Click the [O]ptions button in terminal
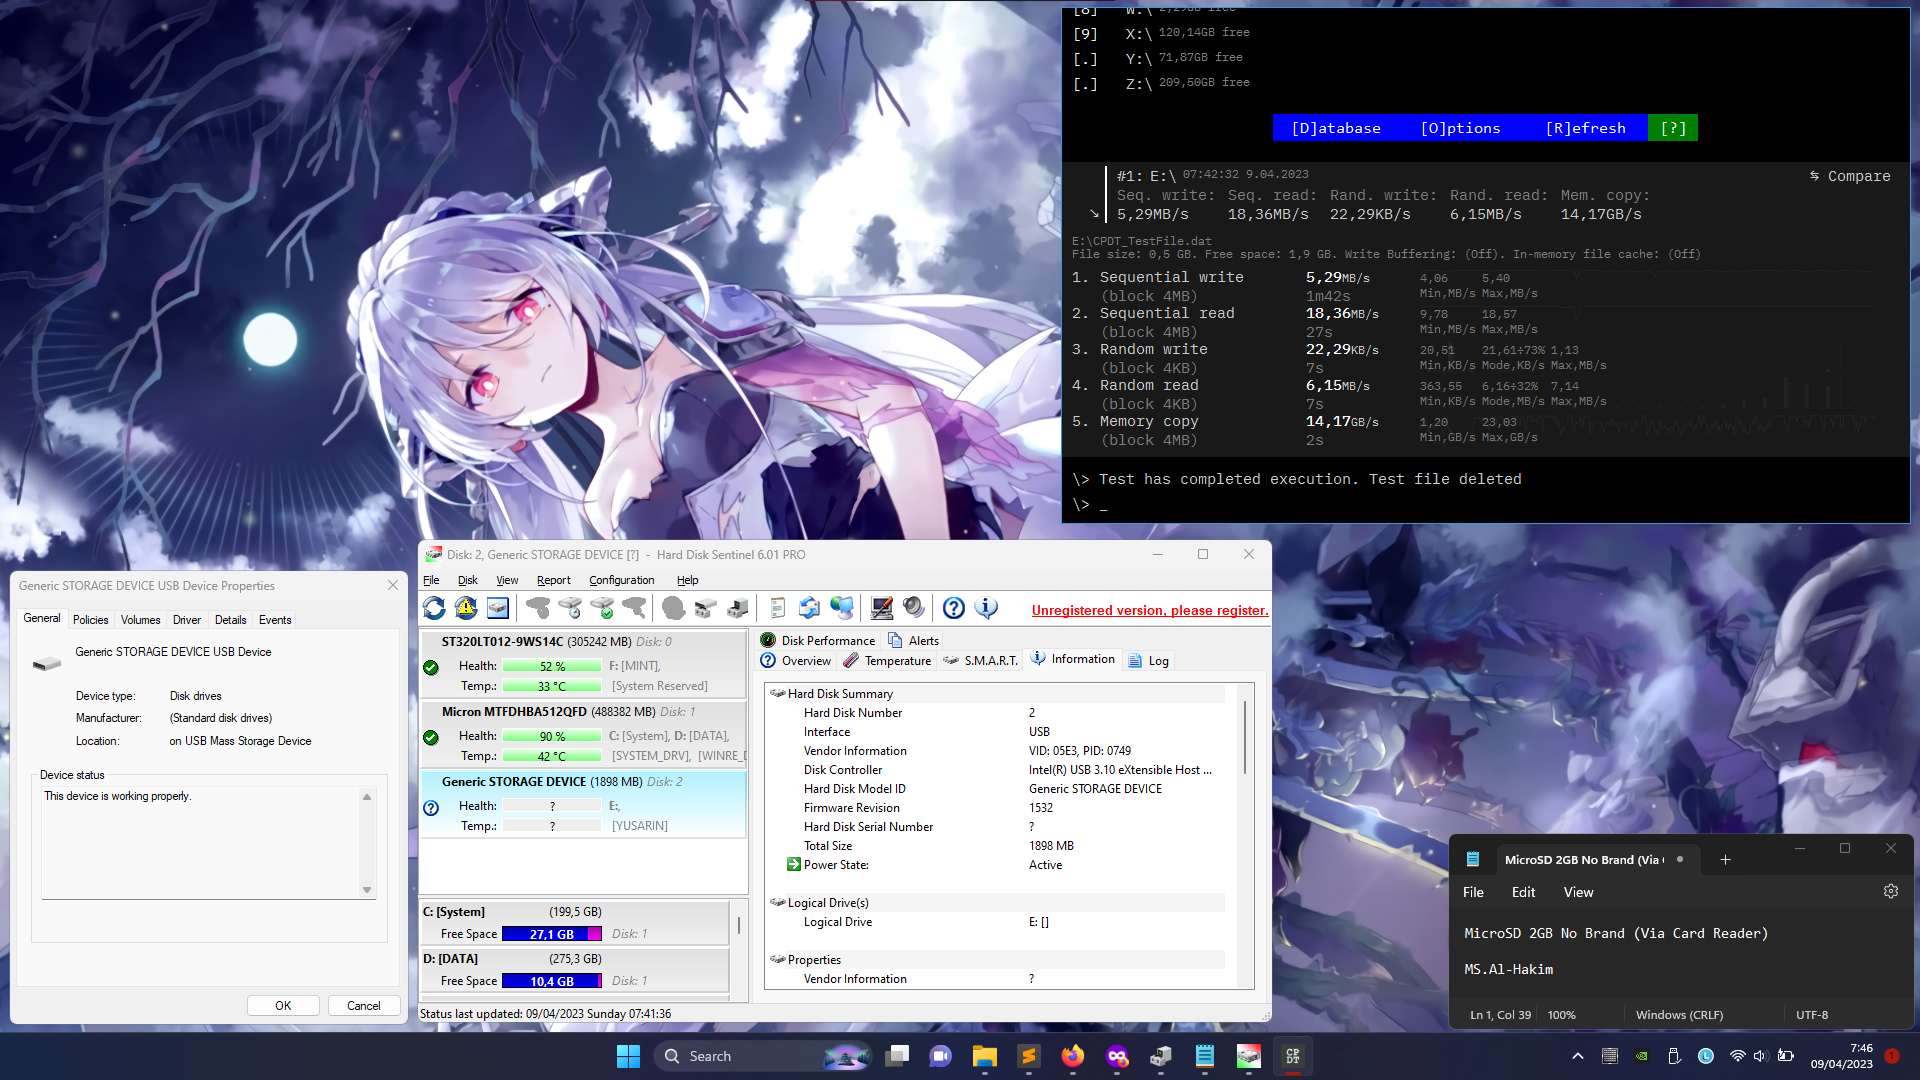Image resolution: width=1920 pixels, height=1080 pixels. [x=1460, y=128]
